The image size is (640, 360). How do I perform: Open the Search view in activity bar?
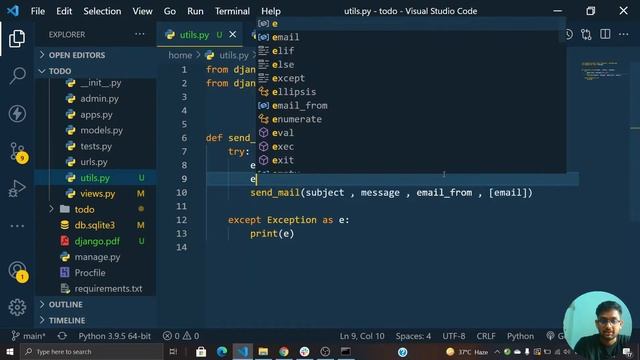point(17,76)
